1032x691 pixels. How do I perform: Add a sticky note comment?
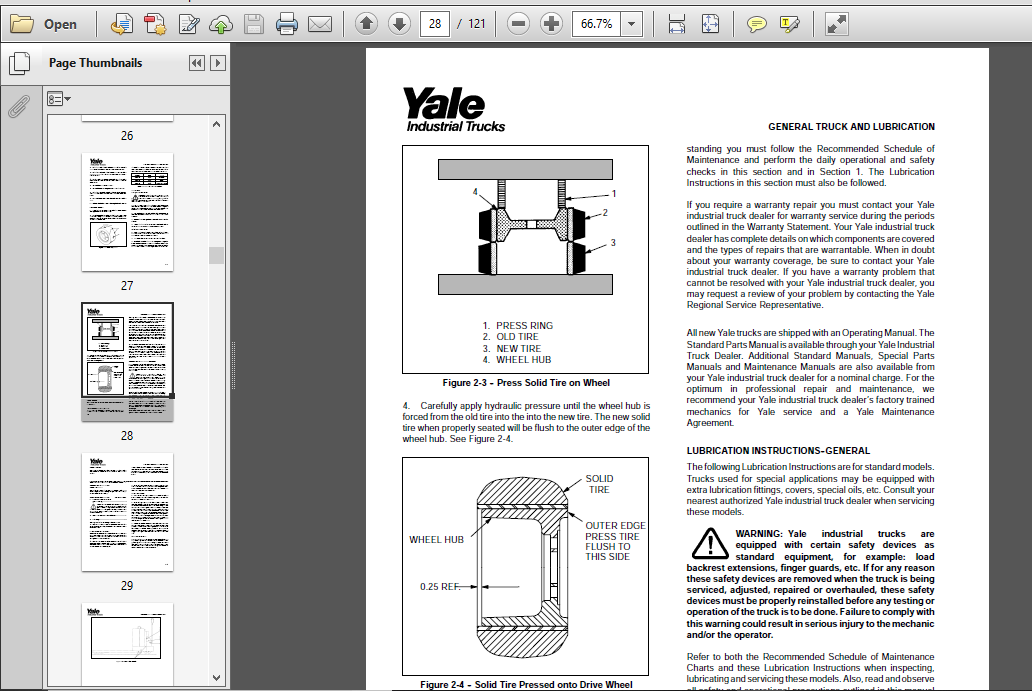coord(757,24)
